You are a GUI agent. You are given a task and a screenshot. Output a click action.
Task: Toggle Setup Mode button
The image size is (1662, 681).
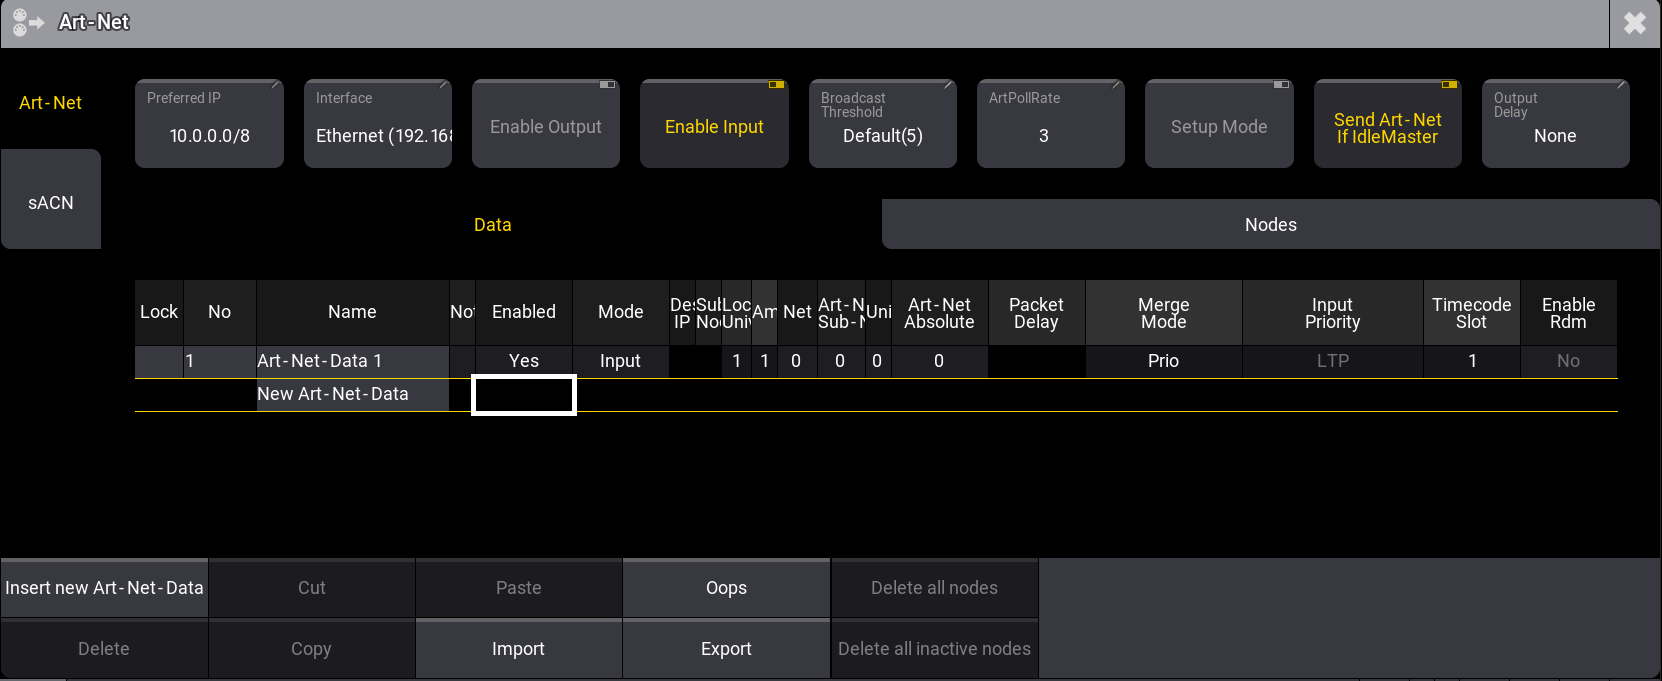click(x=1218, y=125)
